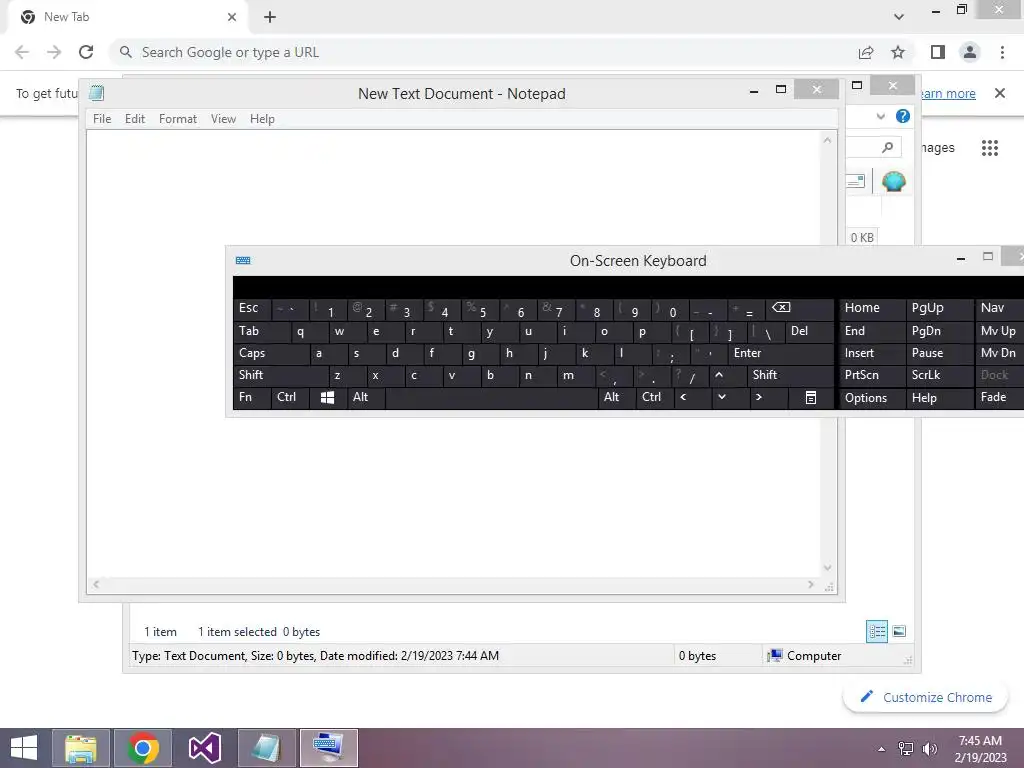Click the Del key on keyboard
1024x768 pixels.
(809, 331)
